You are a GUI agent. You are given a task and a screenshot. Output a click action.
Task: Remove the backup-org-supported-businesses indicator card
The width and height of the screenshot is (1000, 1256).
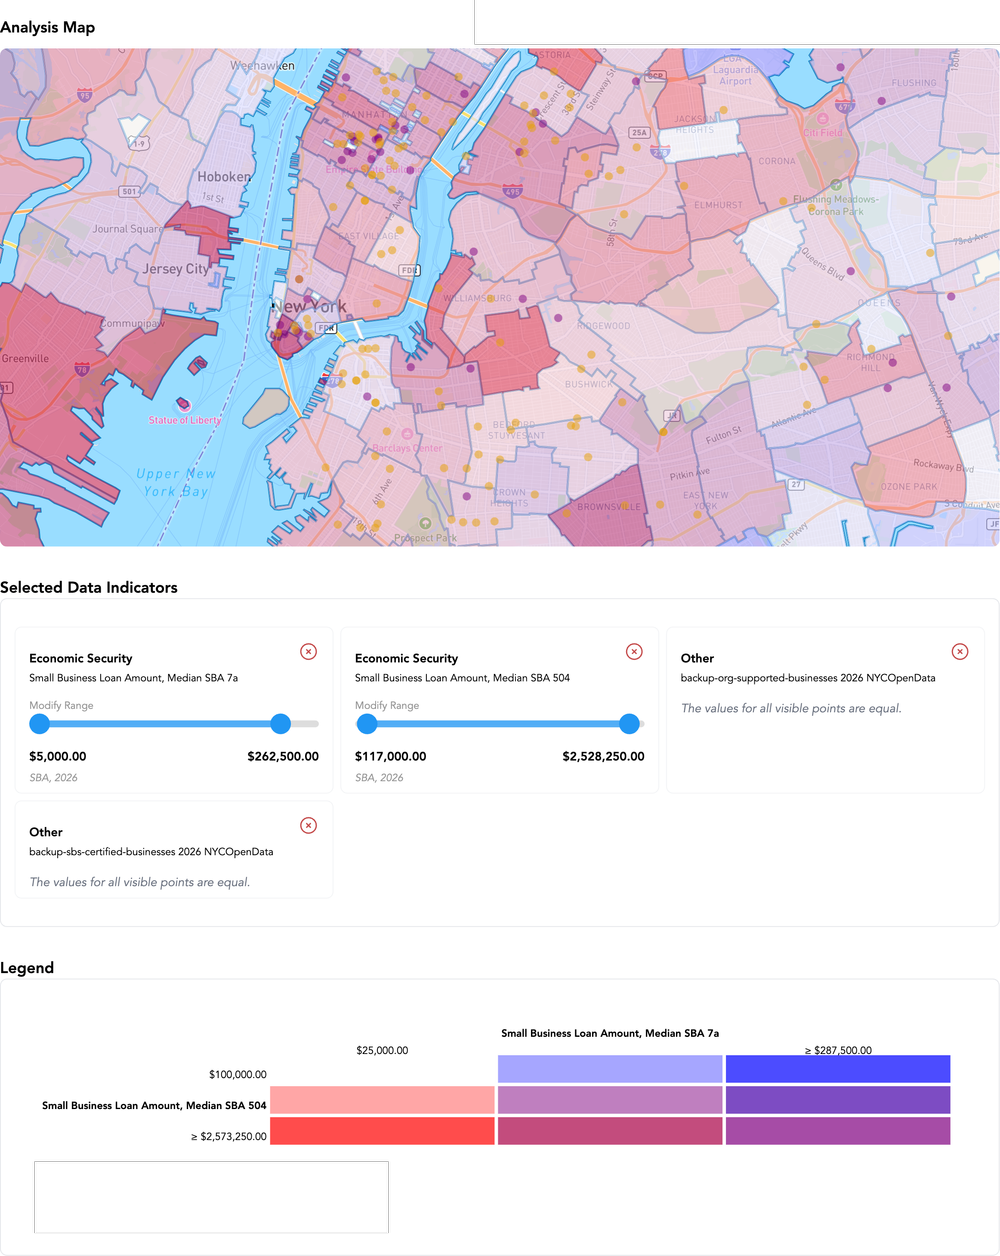(x=960, y=652)
